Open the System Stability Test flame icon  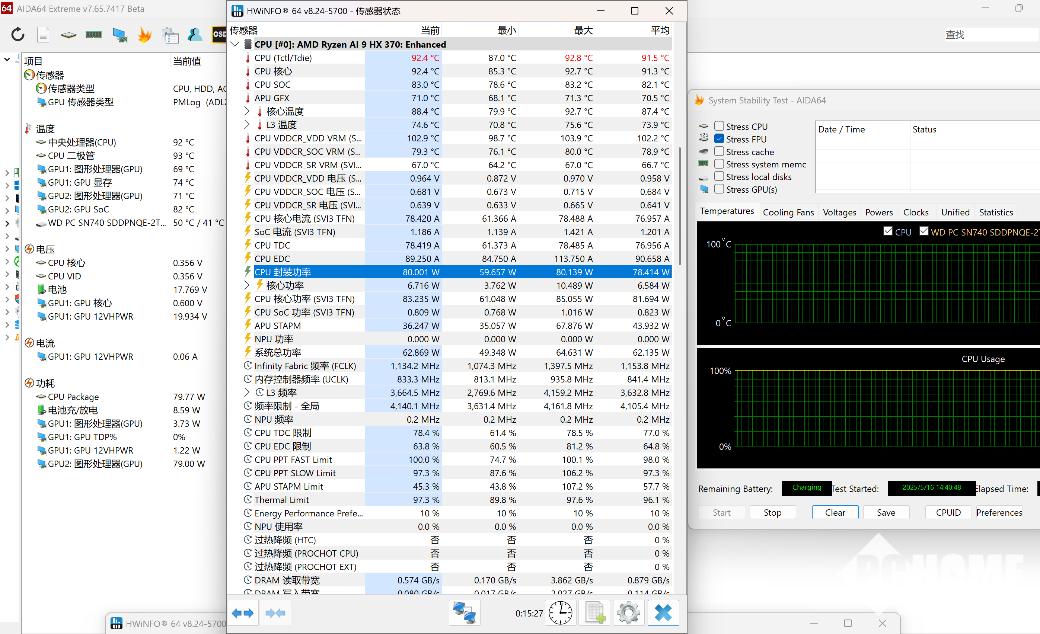(145, 34)
